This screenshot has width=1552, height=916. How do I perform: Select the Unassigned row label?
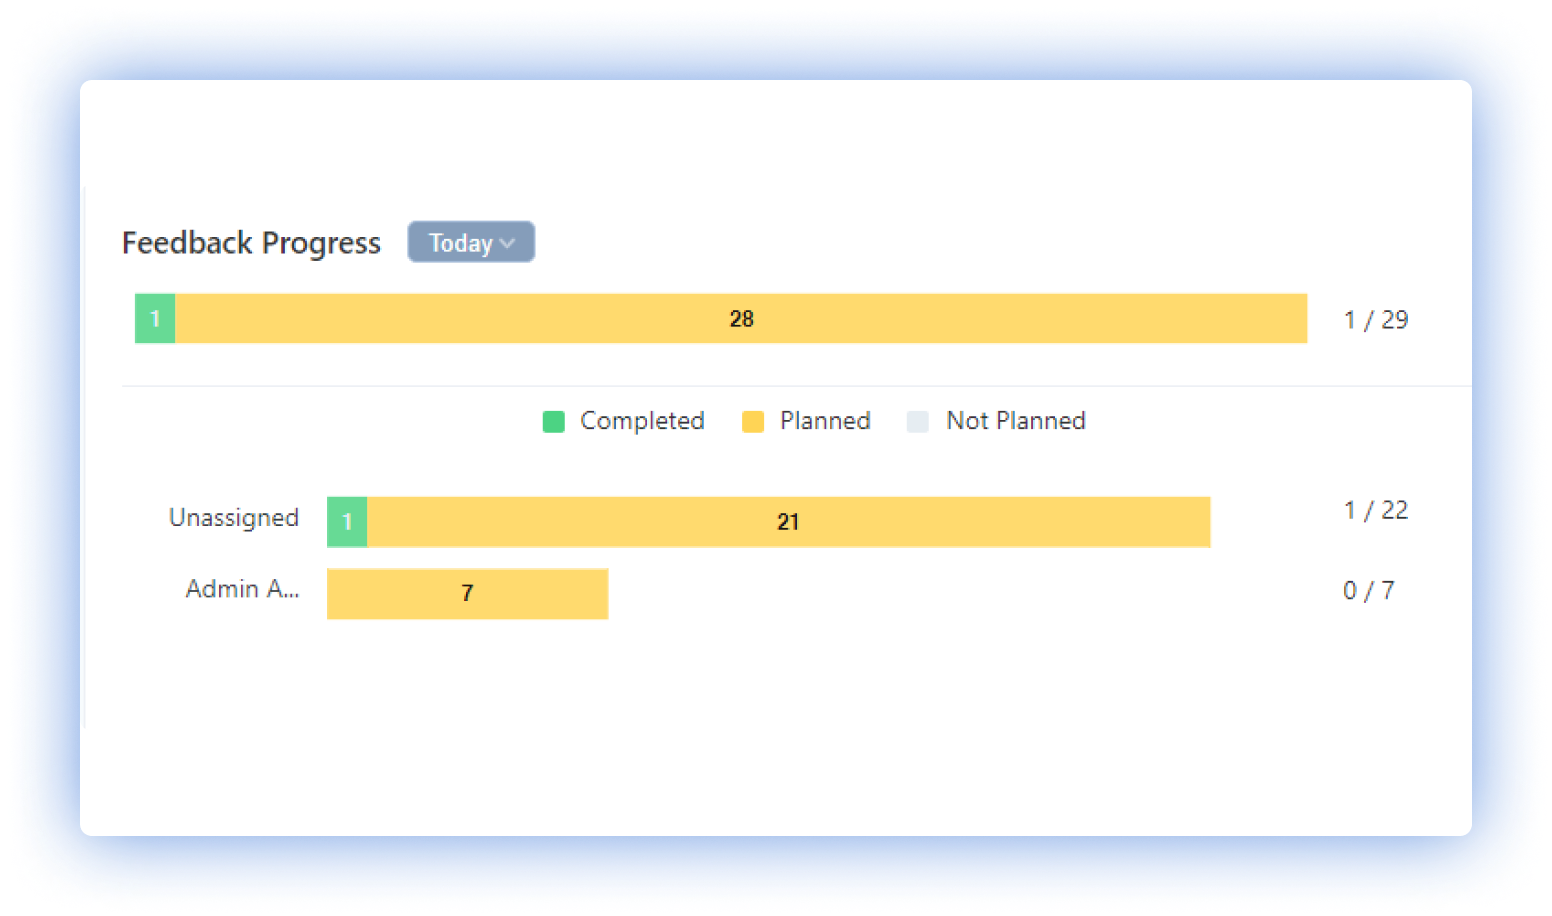point(234,518)
